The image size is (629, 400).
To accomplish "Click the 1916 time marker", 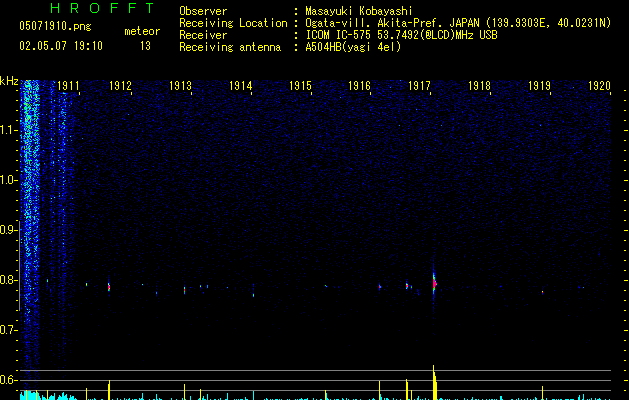I will (x=359, y=86).
